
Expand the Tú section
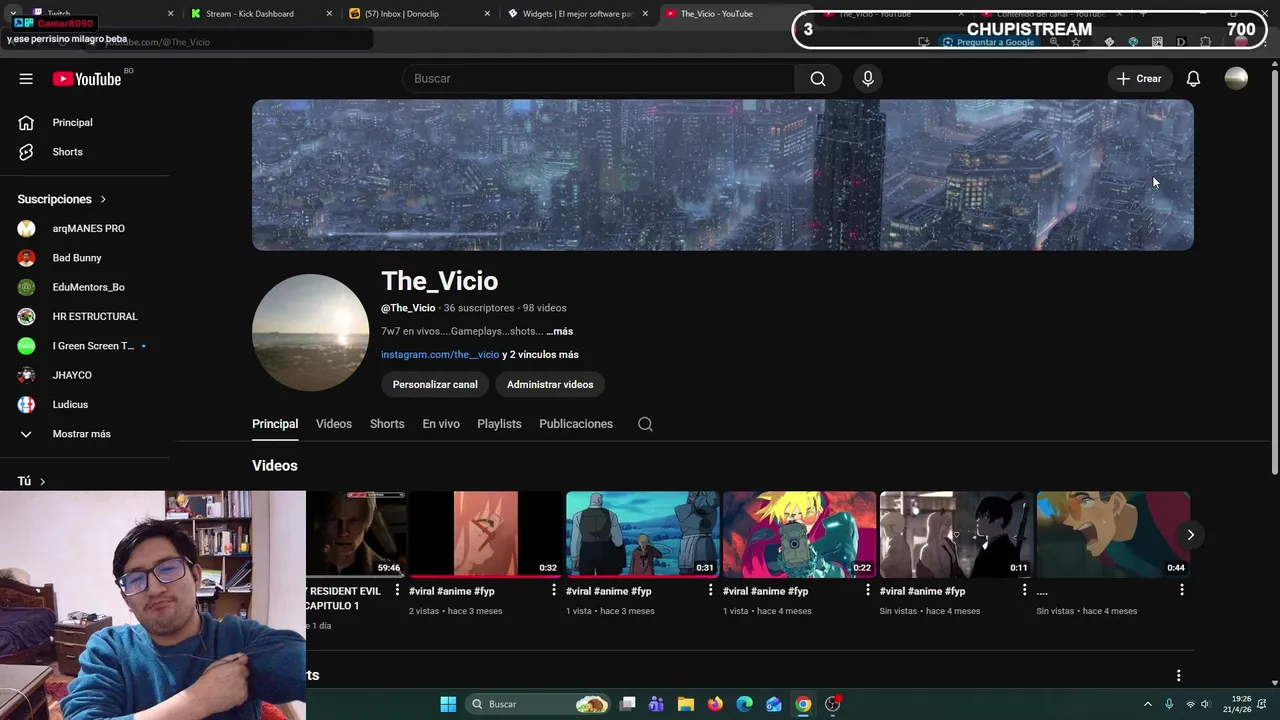[x=30, y=481]
